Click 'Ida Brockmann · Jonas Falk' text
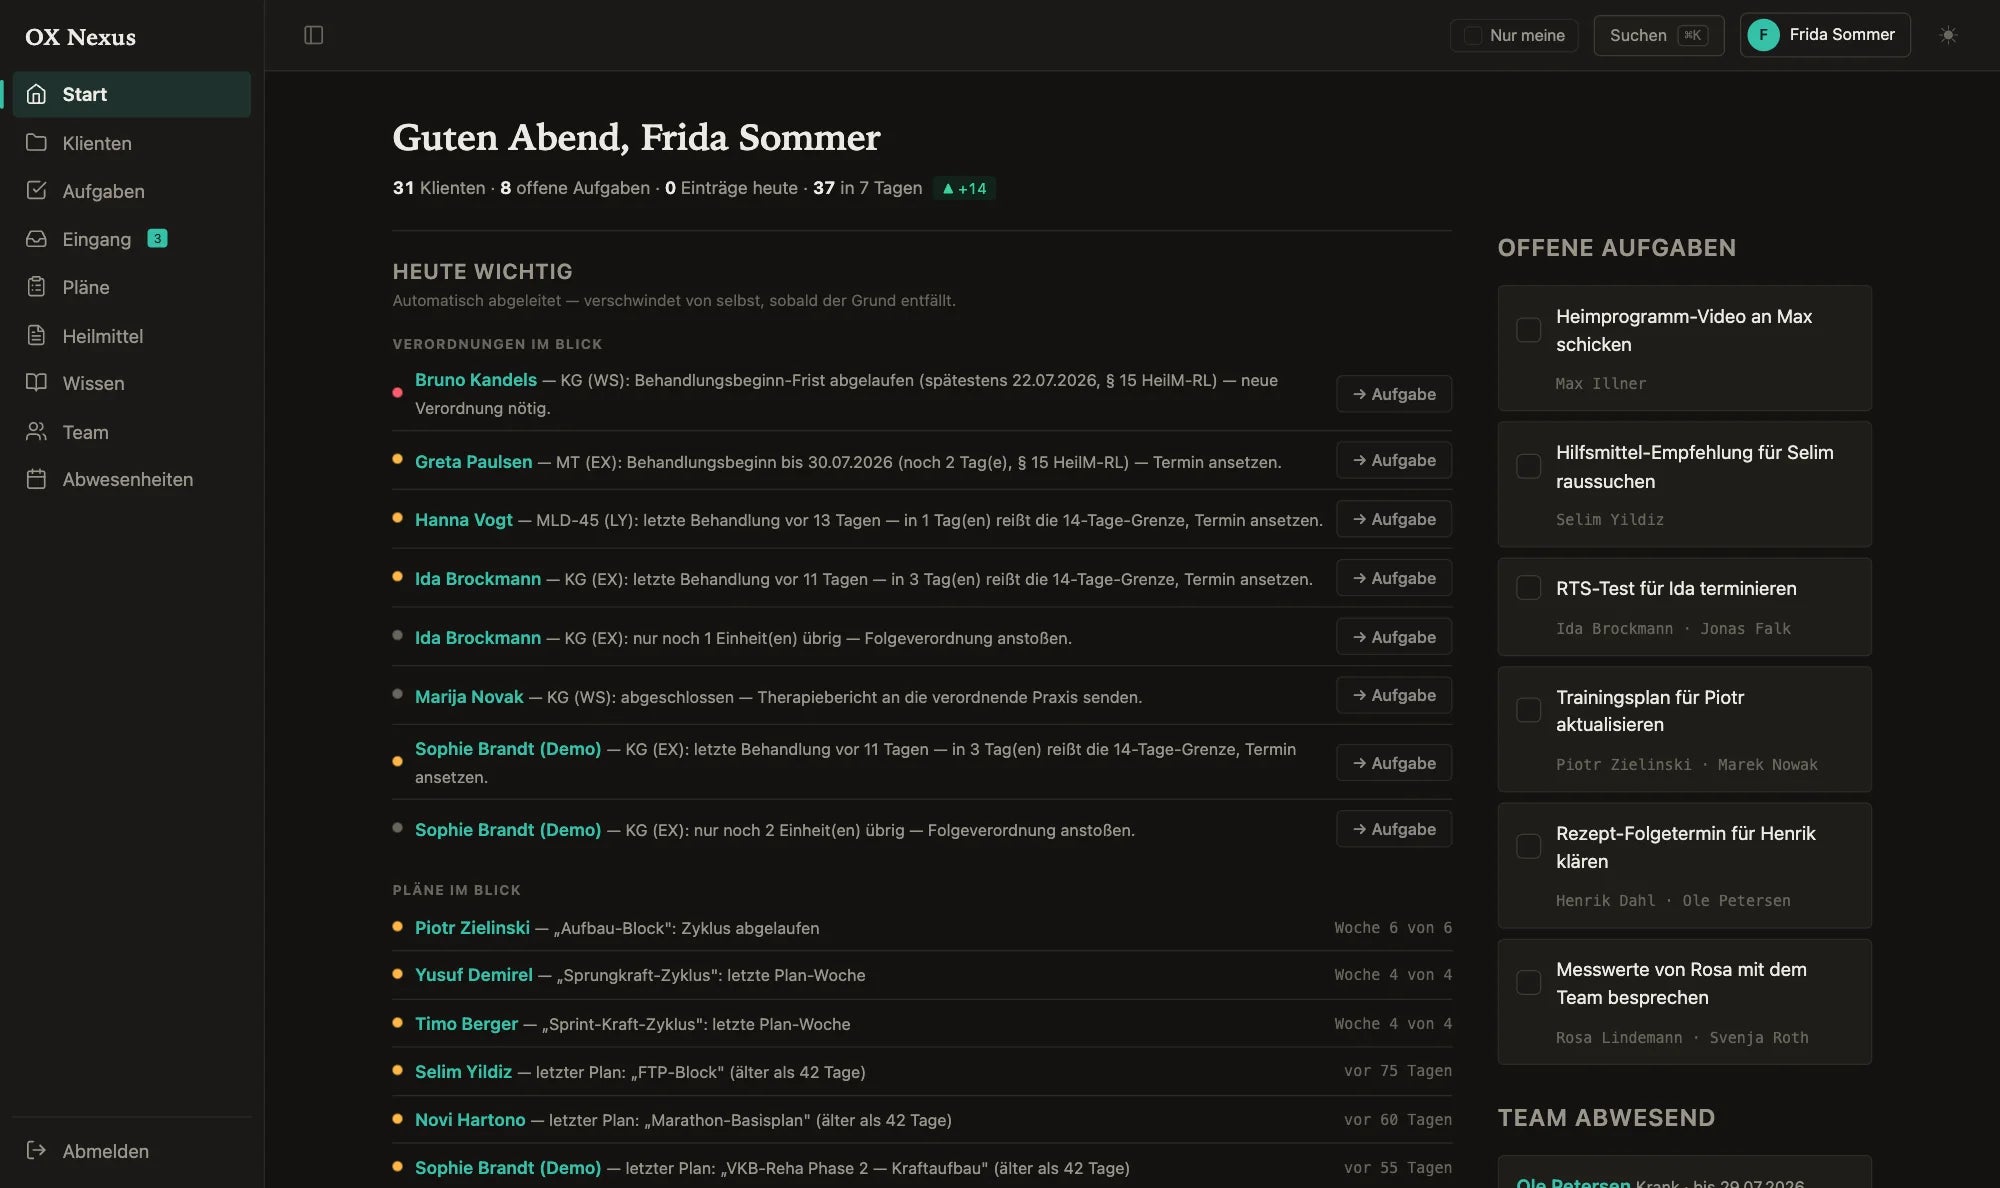2000x1188 pixels. 1673,629
